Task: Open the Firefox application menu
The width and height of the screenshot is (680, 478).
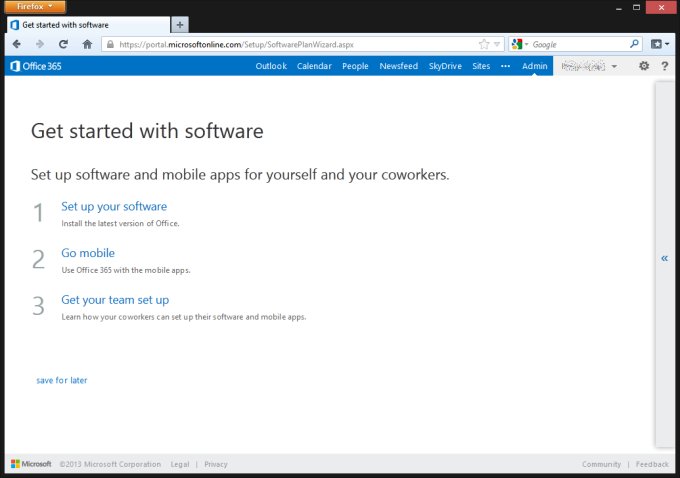Action: (35, 7)
